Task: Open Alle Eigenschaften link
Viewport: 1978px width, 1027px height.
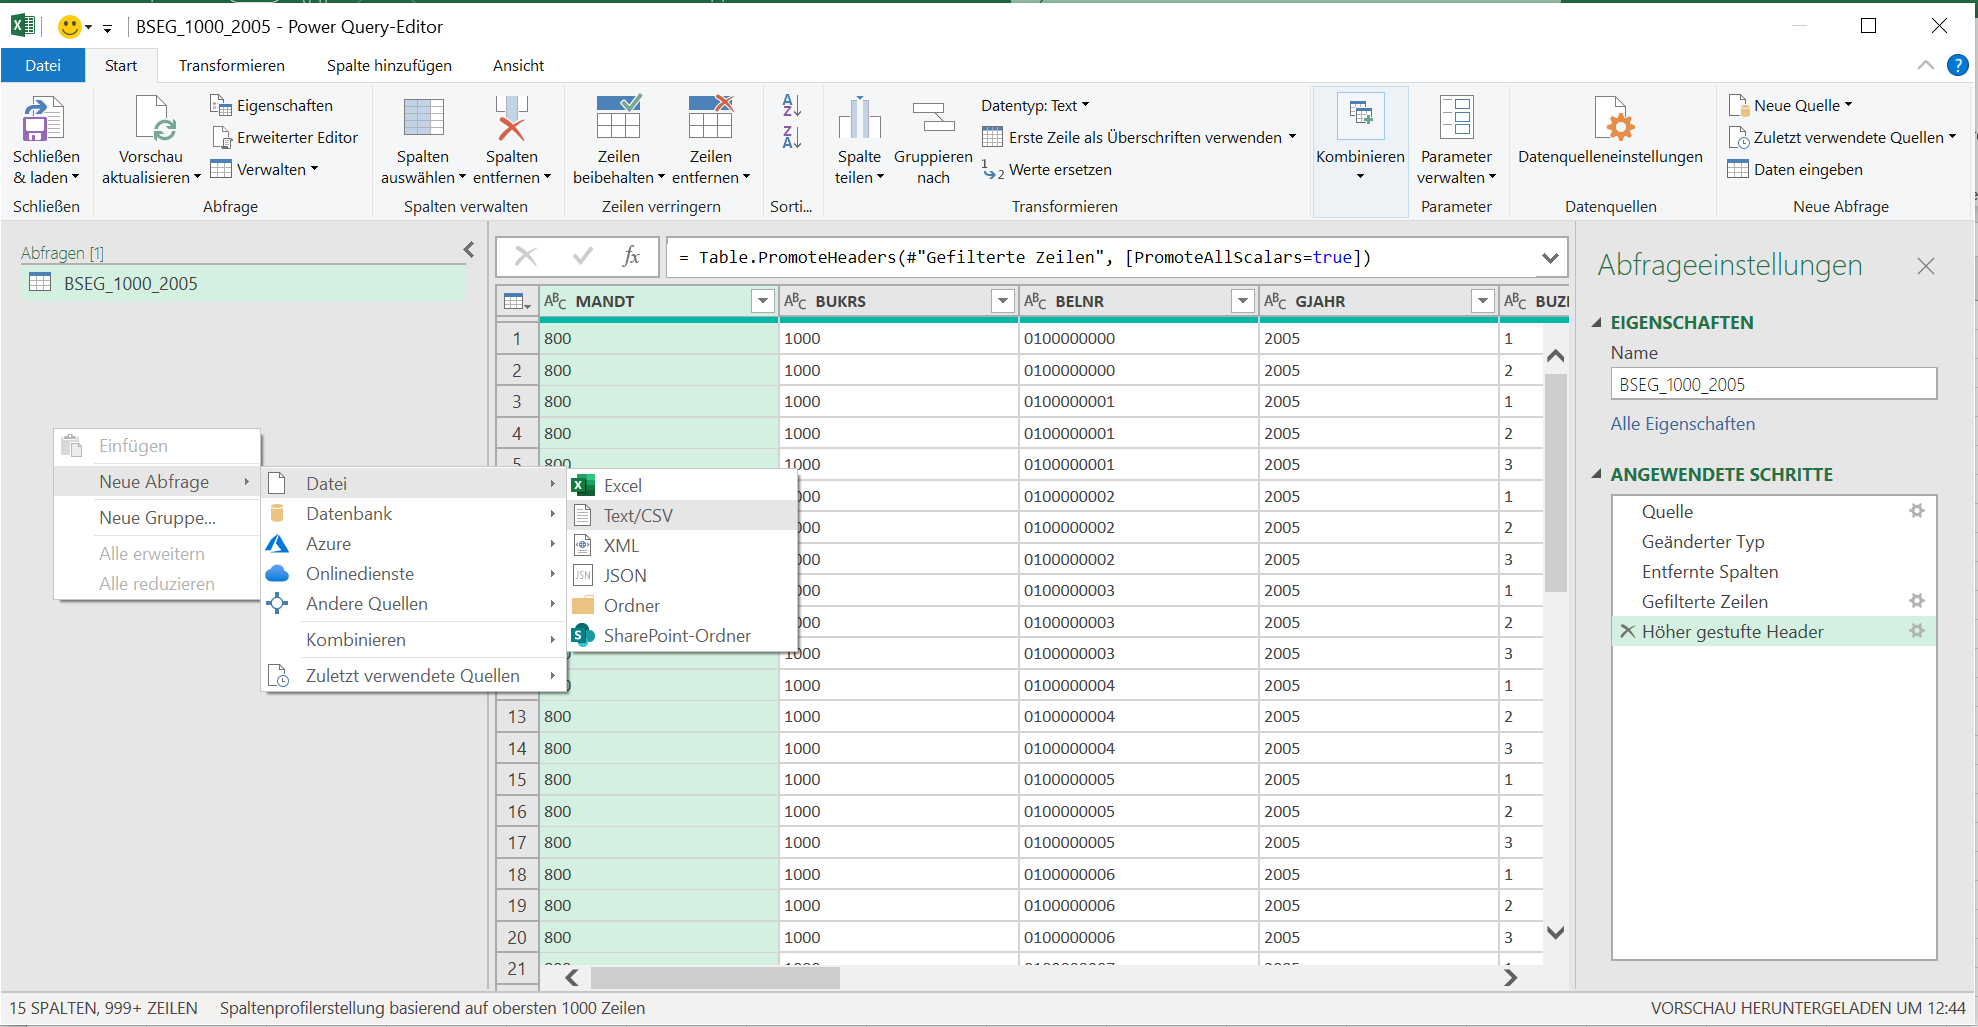Action: click(1682, 423)
